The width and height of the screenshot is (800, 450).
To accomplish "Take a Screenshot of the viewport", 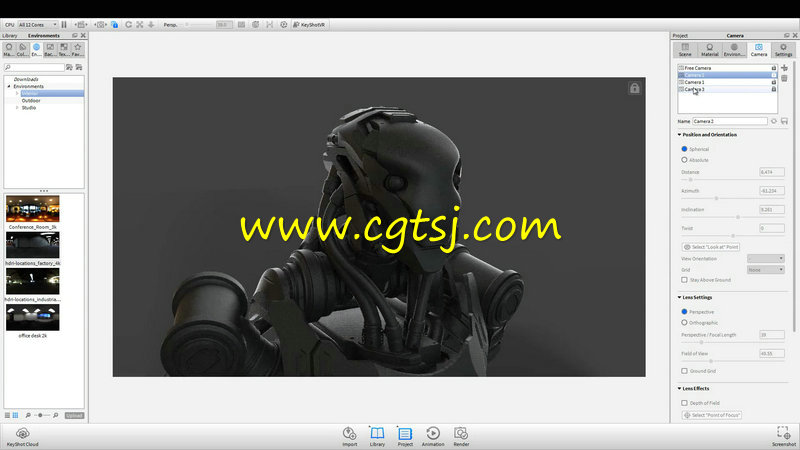I will tap(784, 436).
